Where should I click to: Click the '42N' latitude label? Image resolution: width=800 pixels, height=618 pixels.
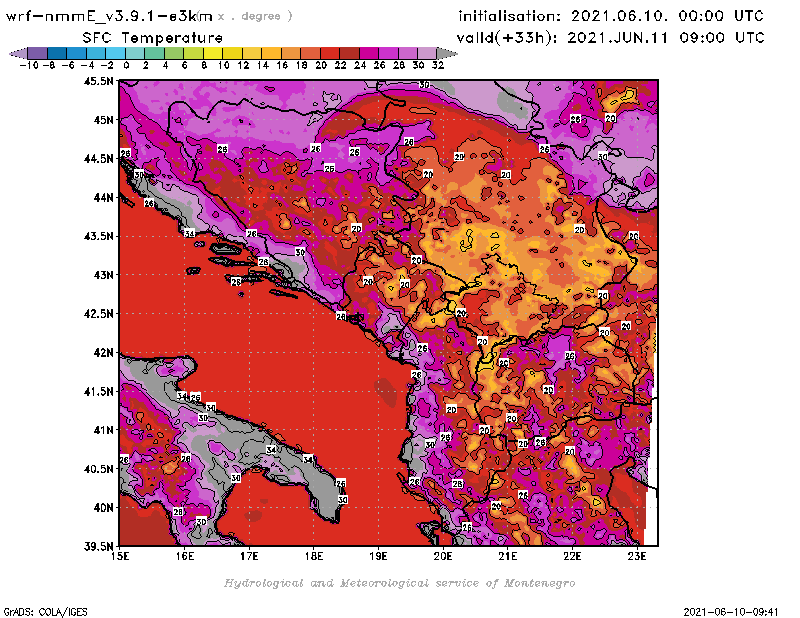(103, 353)
